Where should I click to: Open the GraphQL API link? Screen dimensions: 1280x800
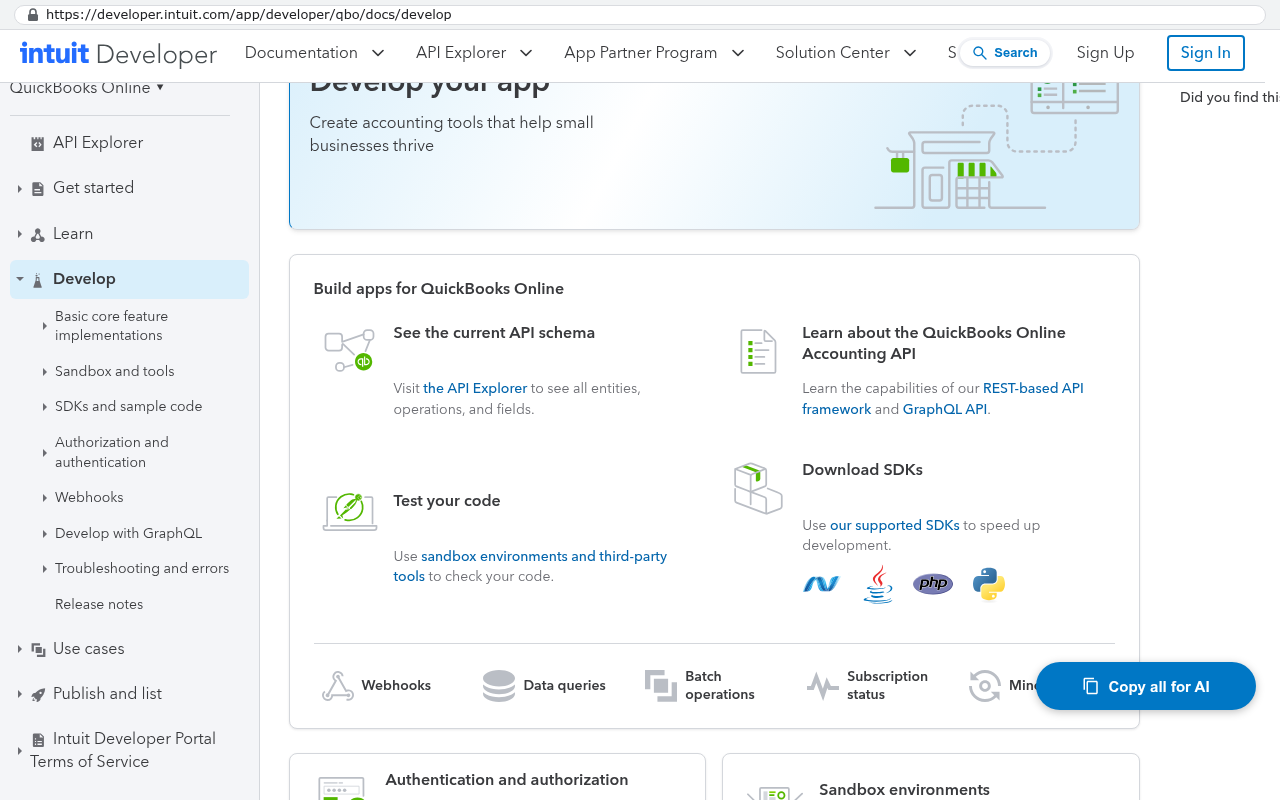point(945,409)
